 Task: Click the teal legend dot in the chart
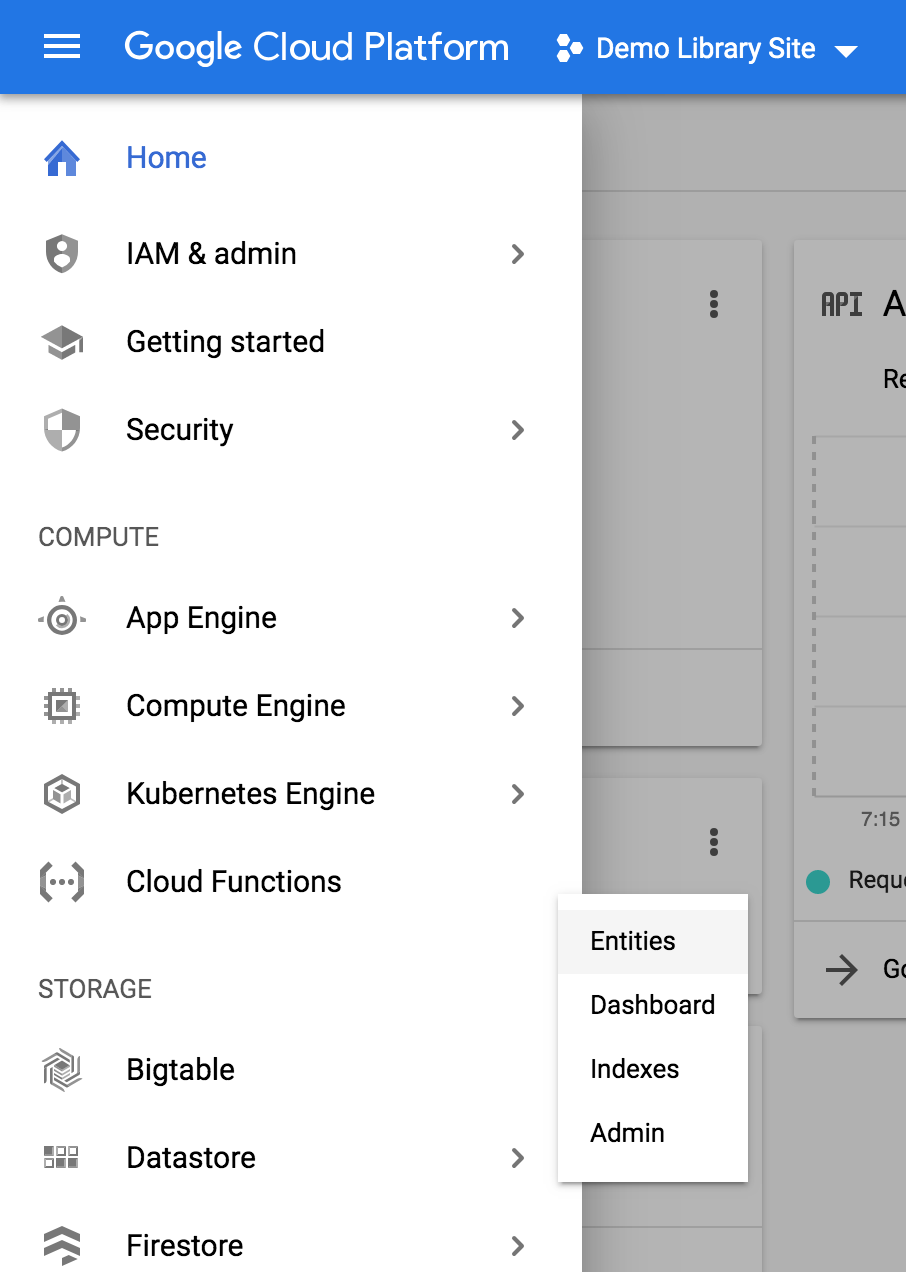818,882
